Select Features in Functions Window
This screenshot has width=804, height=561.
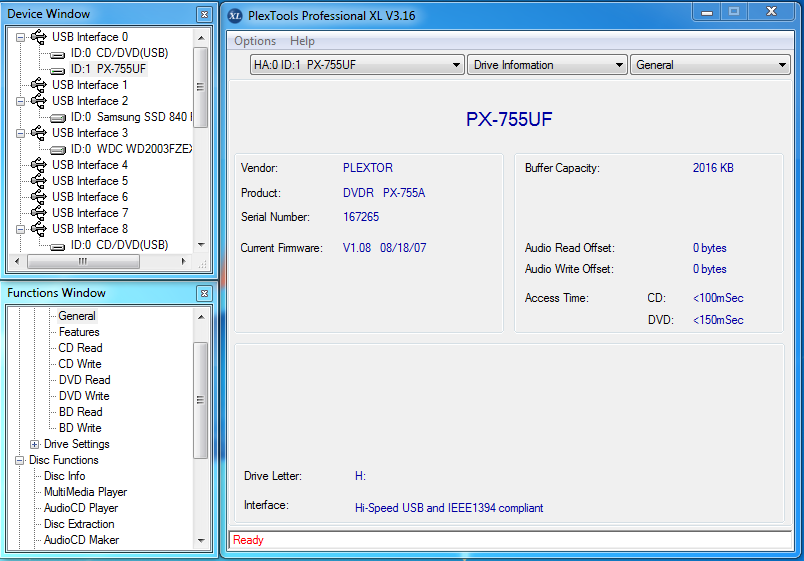(x=78, y=332)
